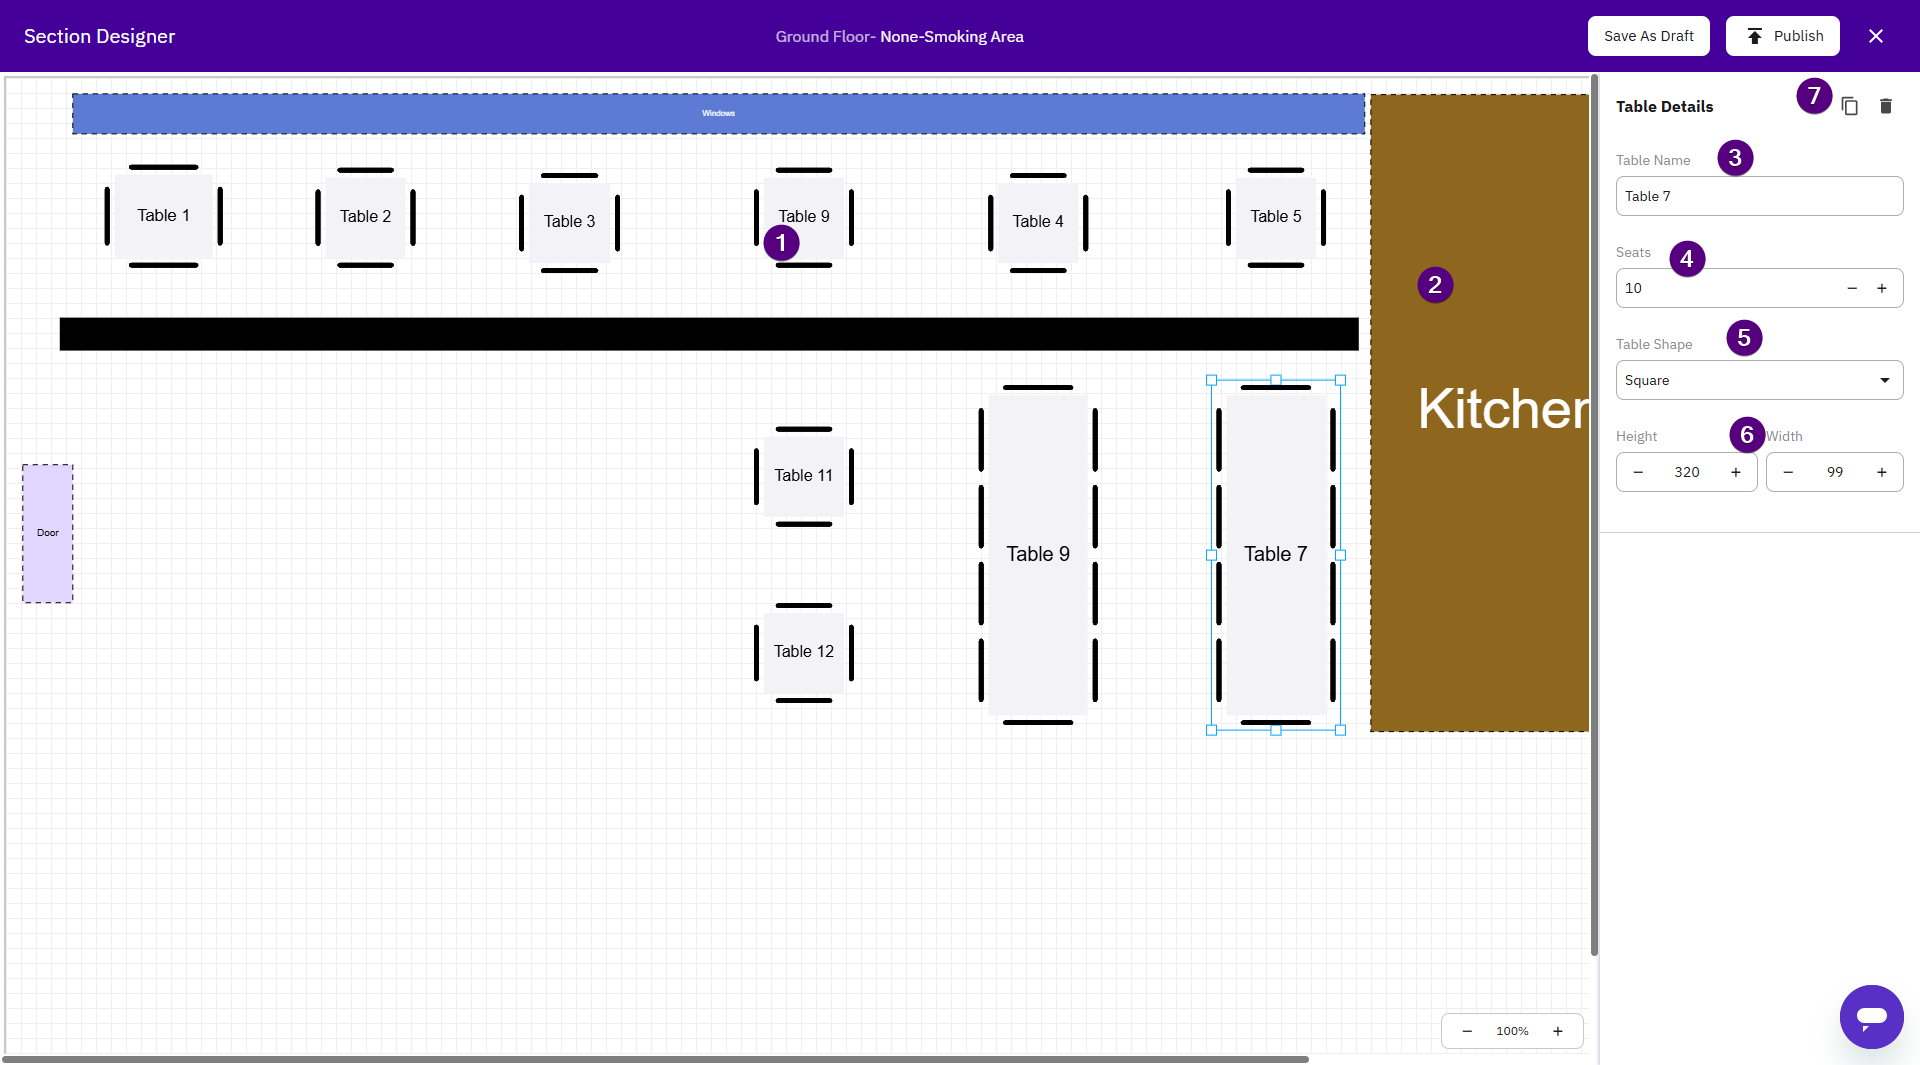Select Table 11 on the canvas
Viewport: 1920px width, 1065px height.
pos(803,476)
